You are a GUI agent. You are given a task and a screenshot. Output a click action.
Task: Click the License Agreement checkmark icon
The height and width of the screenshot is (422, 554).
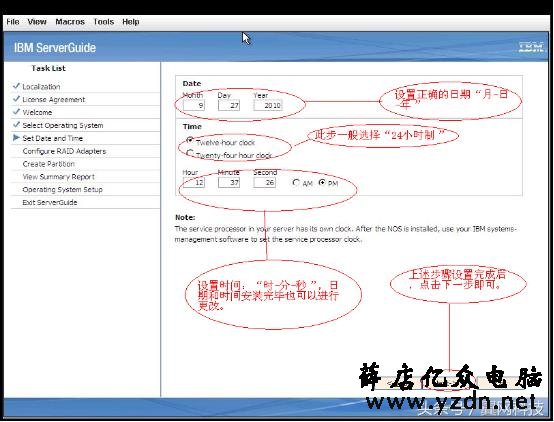(x=16, y=99)
